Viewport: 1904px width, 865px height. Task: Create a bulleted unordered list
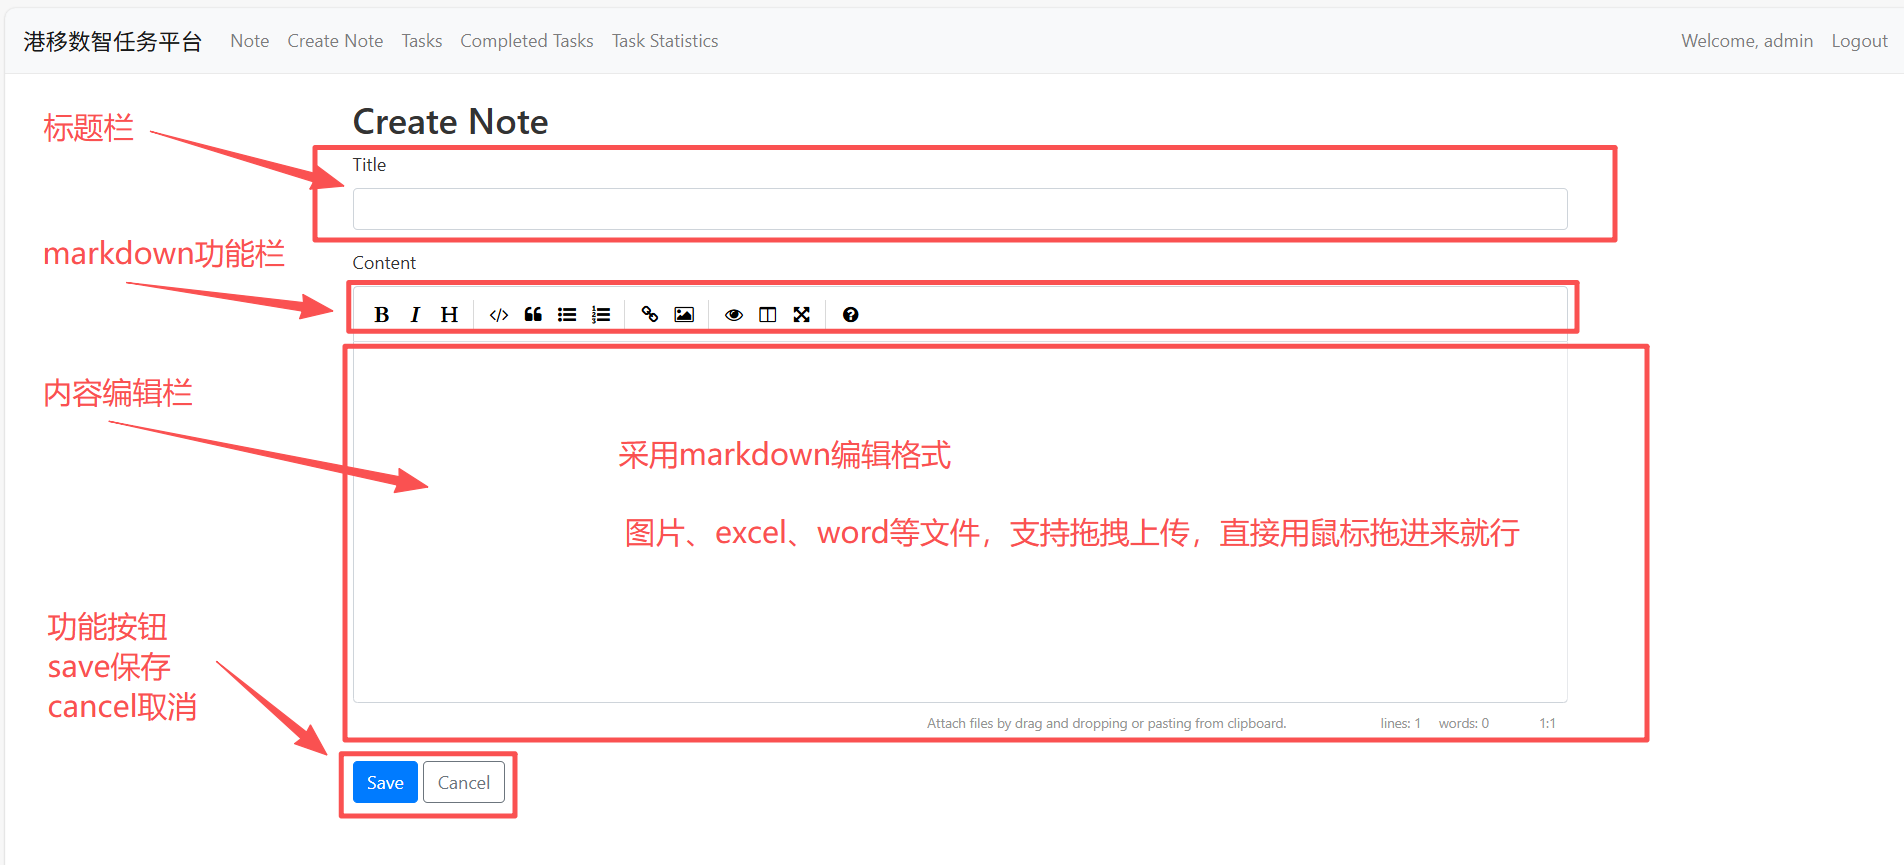point(567,315)
